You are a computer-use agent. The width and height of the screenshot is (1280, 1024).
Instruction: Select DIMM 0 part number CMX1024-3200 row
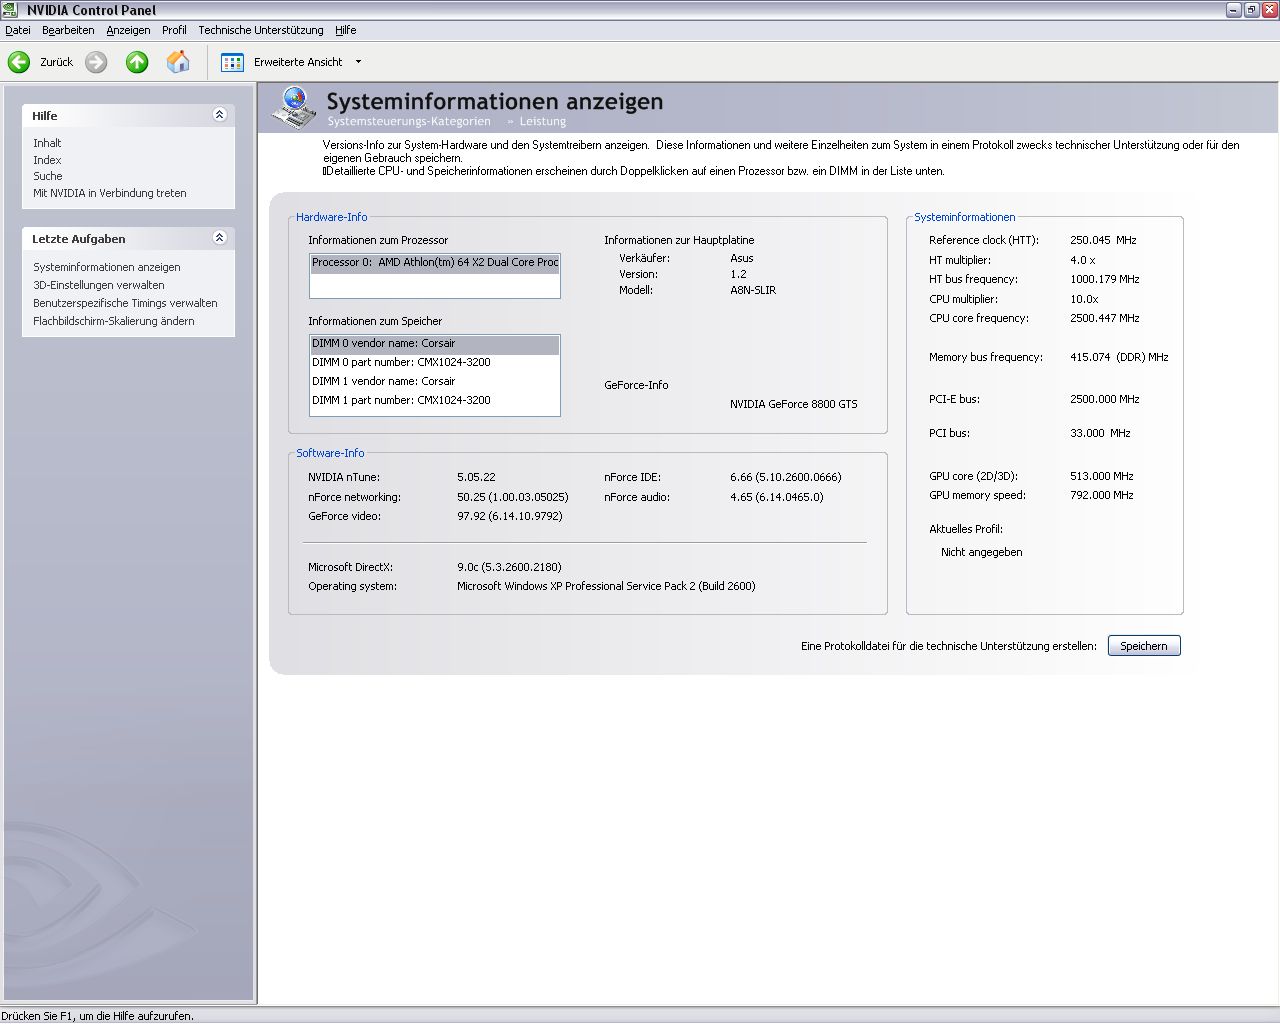coord(435,362)
